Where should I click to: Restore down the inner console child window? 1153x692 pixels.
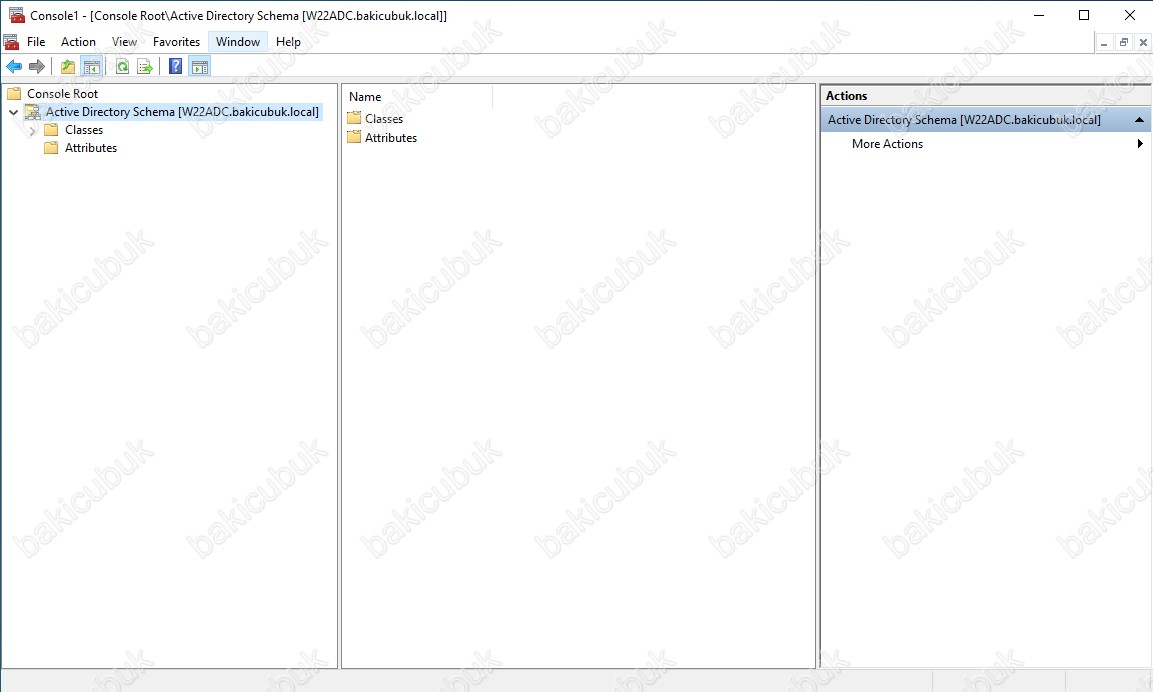click(1124, 43)
